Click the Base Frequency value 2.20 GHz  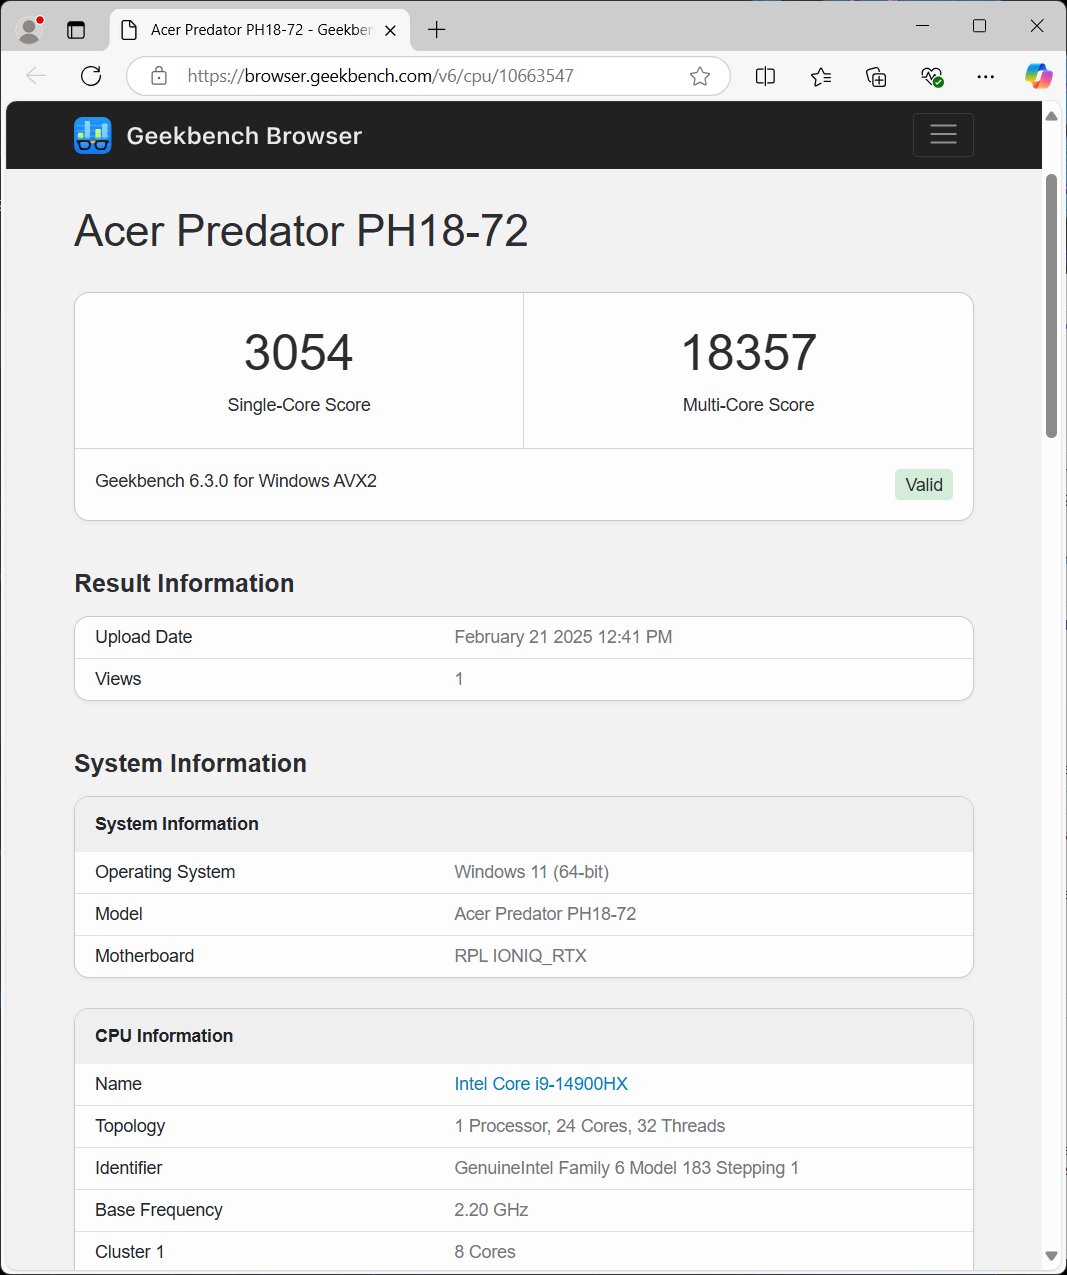[x=491, y=1210]
